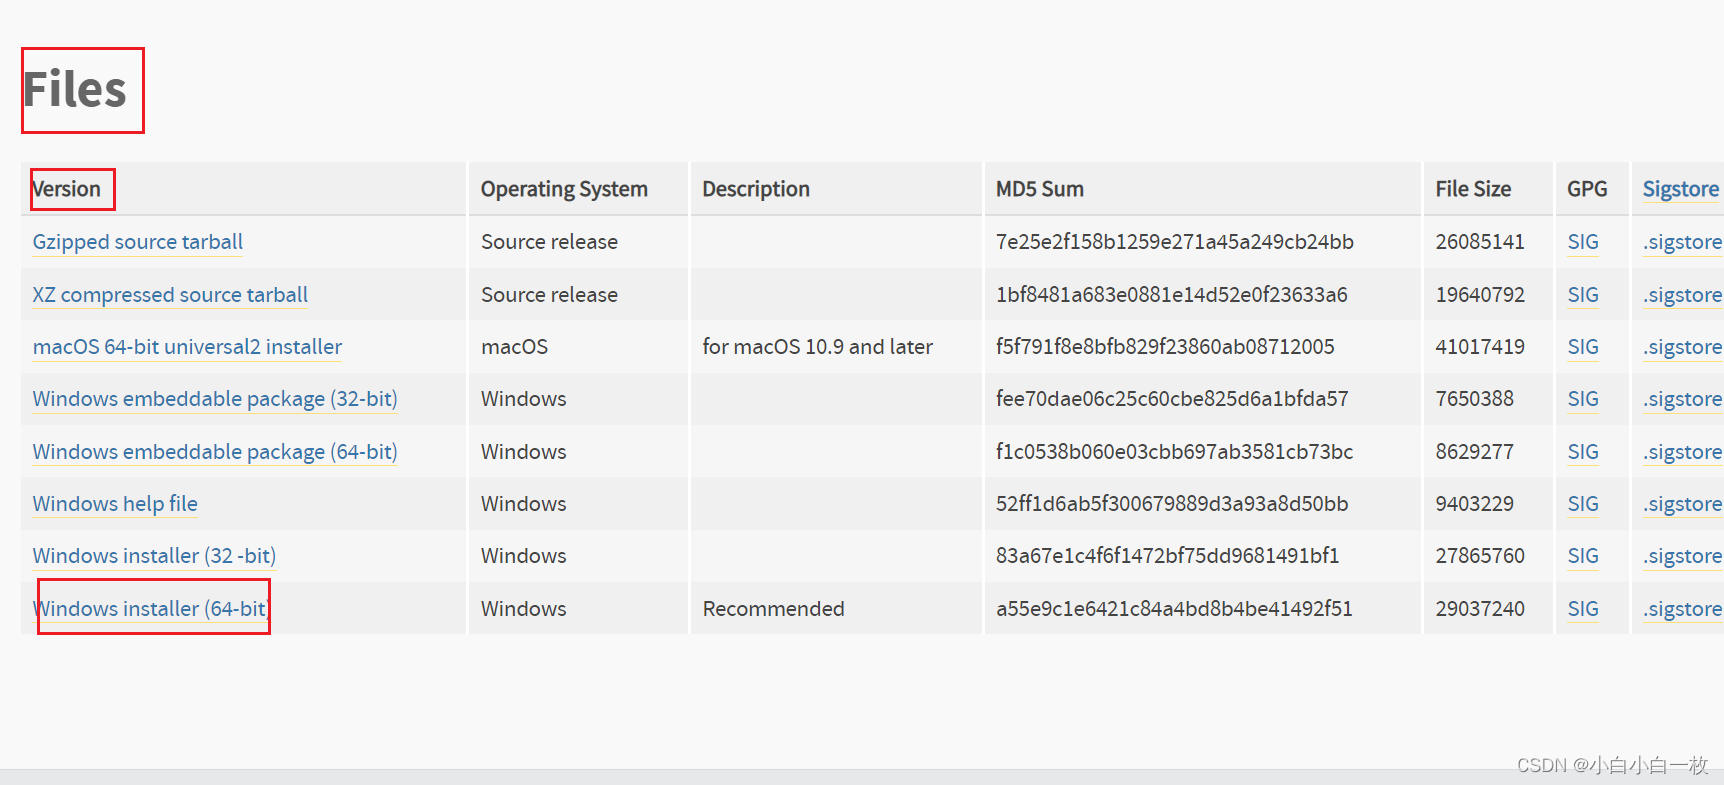Image resolution: width=1724 pixels, height=785 pixels.
Task: Click file size 9403229
Action: pos(1475,504)
